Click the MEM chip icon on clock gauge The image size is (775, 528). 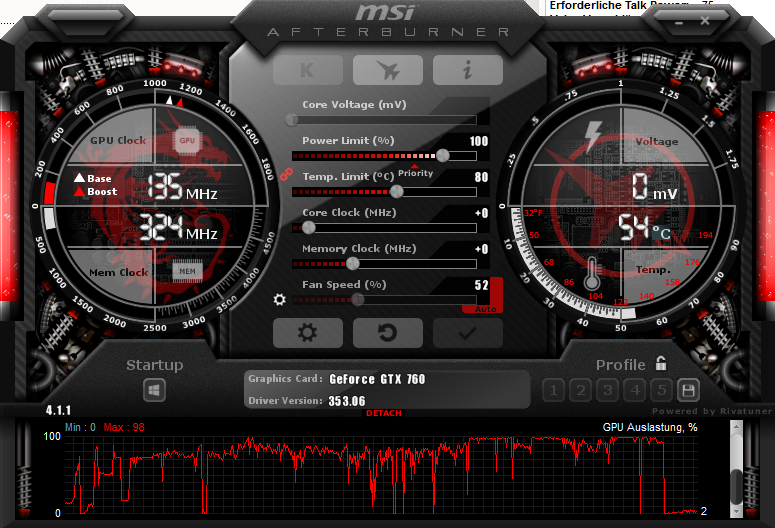(x=187, y=271)
